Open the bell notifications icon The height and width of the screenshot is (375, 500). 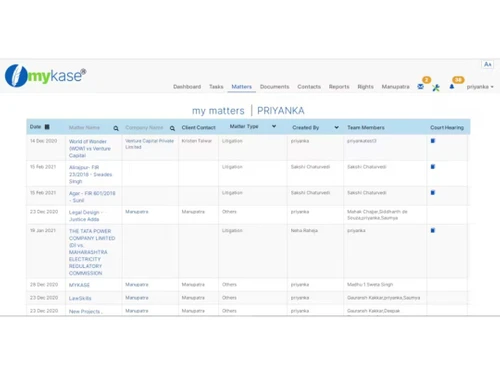(x=452, y=87)
